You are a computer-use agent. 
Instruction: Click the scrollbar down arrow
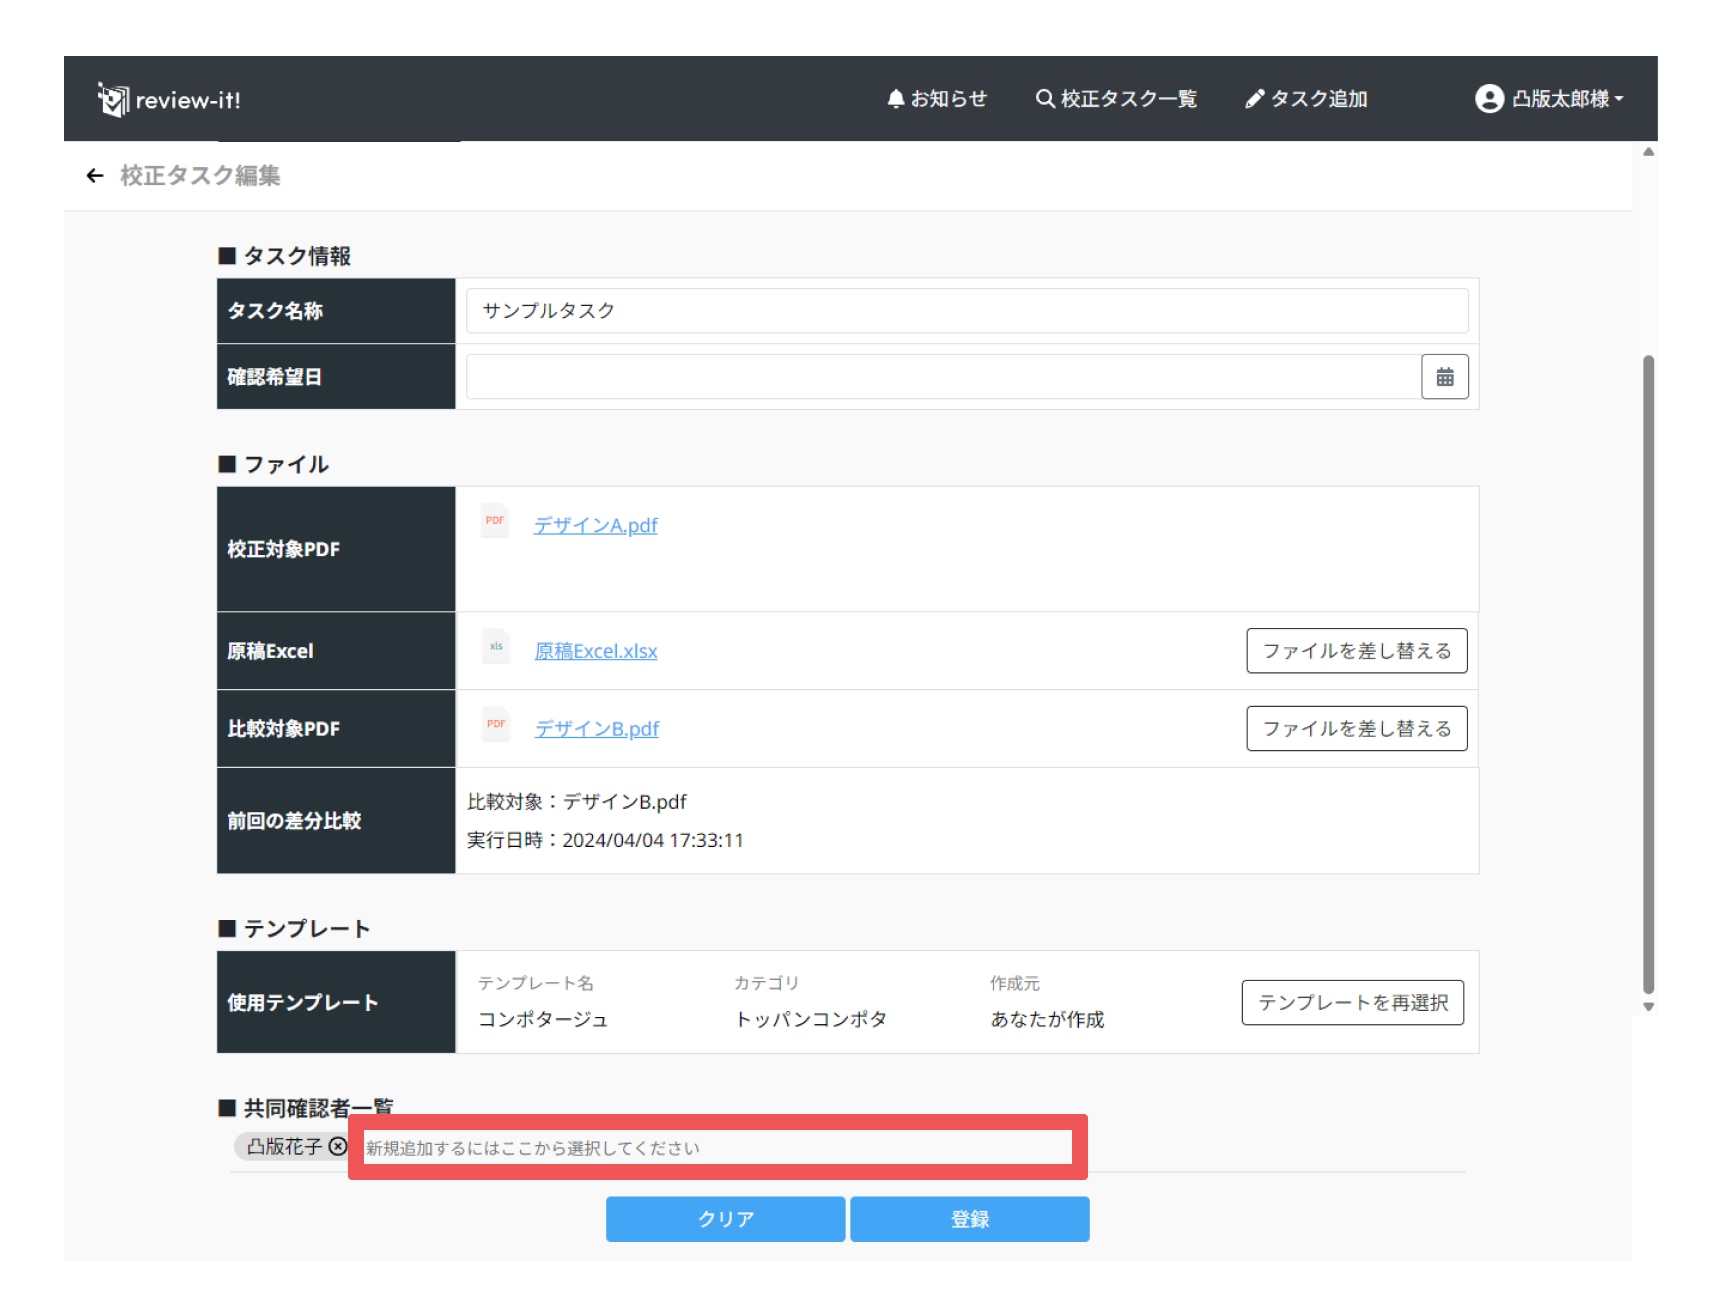click(1648, 1007)
